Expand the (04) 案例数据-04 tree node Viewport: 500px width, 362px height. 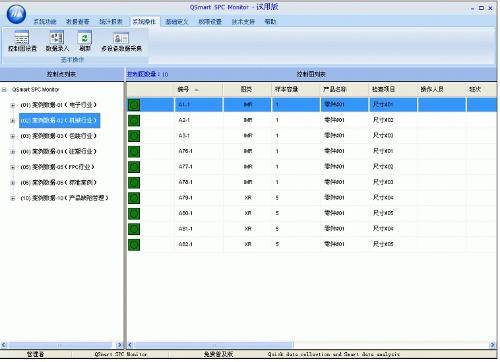13,152
